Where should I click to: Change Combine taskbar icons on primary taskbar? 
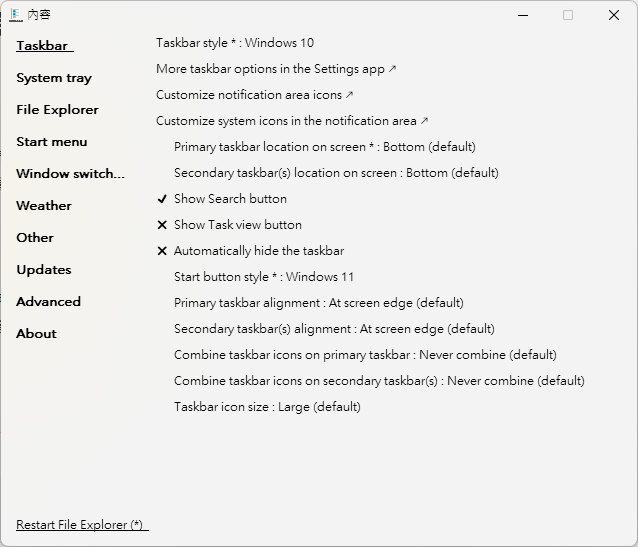[365, 355]
